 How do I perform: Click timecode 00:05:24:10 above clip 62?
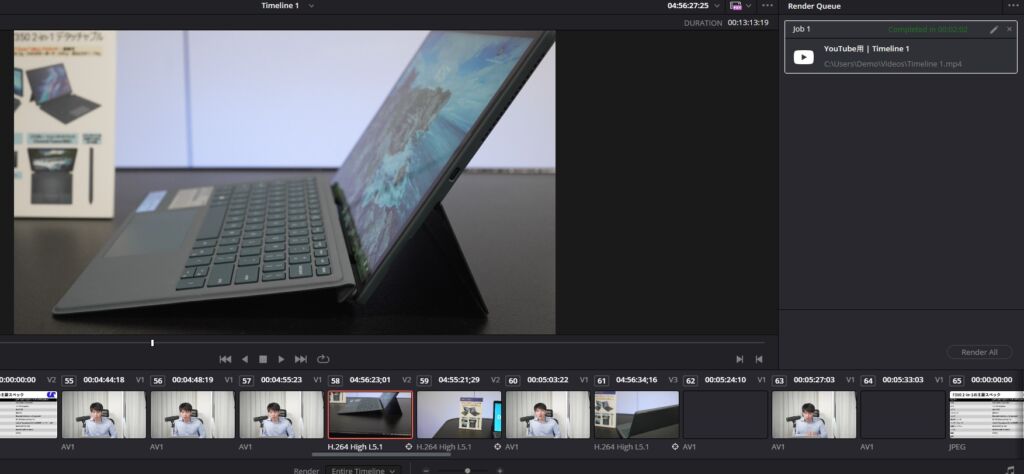pos(725,380)
